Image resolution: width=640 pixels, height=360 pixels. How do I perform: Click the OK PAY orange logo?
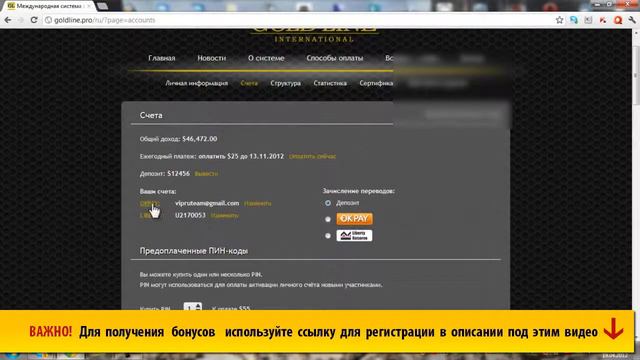(354, 219)
